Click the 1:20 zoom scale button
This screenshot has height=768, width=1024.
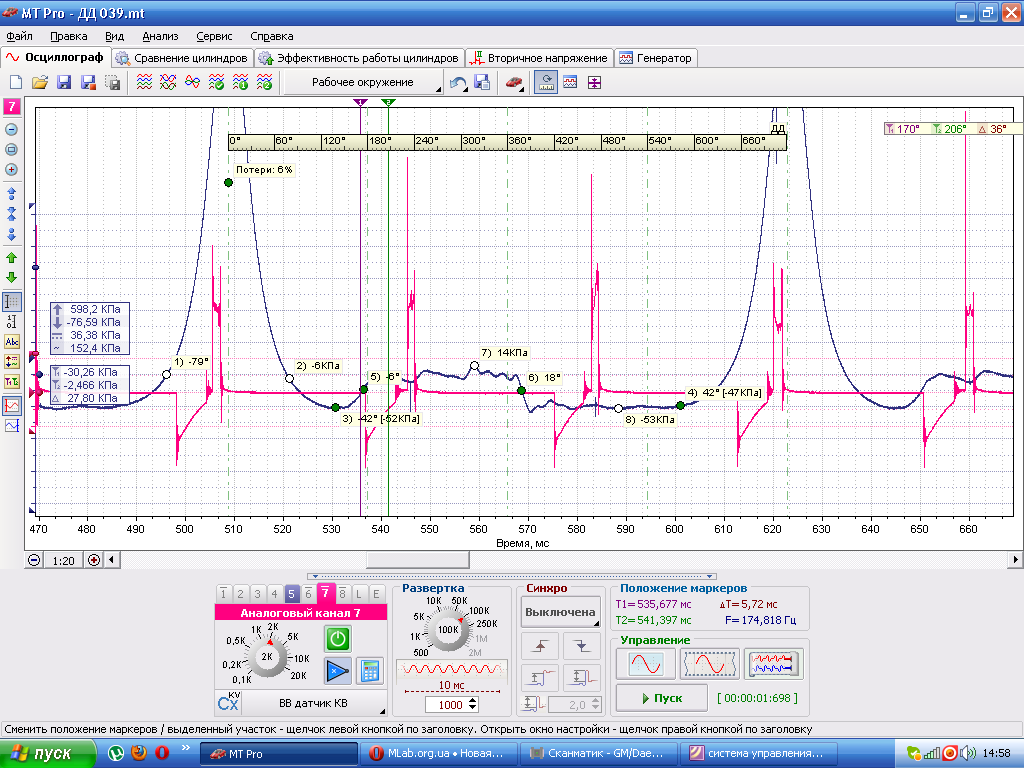[x=63, y=560]
